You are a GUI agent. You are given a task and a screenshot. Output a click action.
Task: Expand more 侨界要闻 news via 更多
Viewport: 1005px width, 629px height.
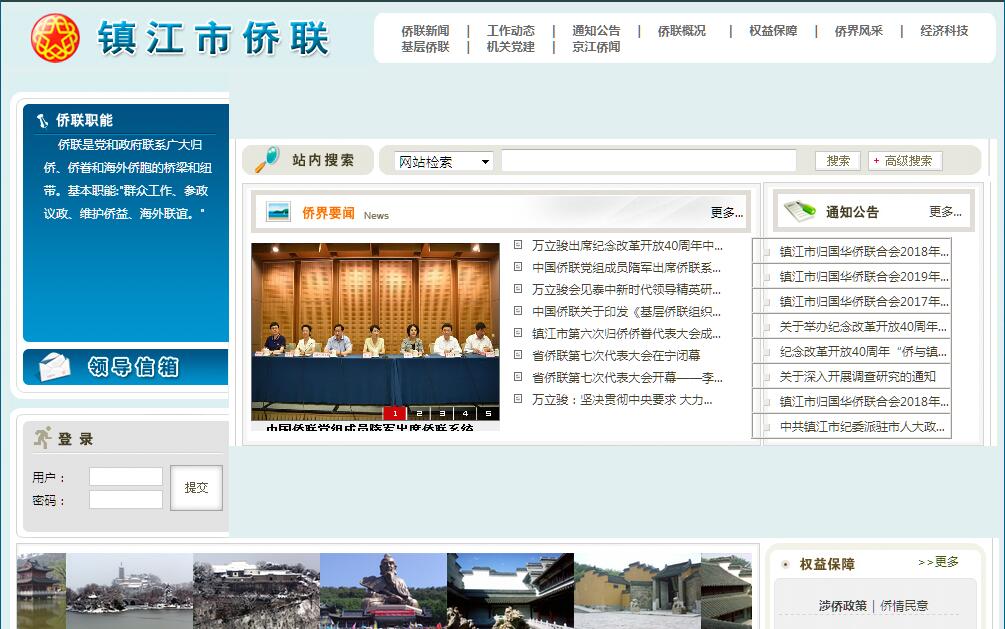[x=726, y=212]
